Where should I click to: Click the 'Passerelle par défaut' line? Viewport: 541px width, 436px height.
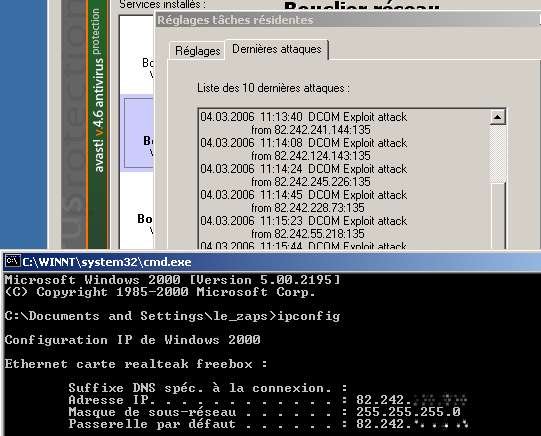[x=268, y=424]
